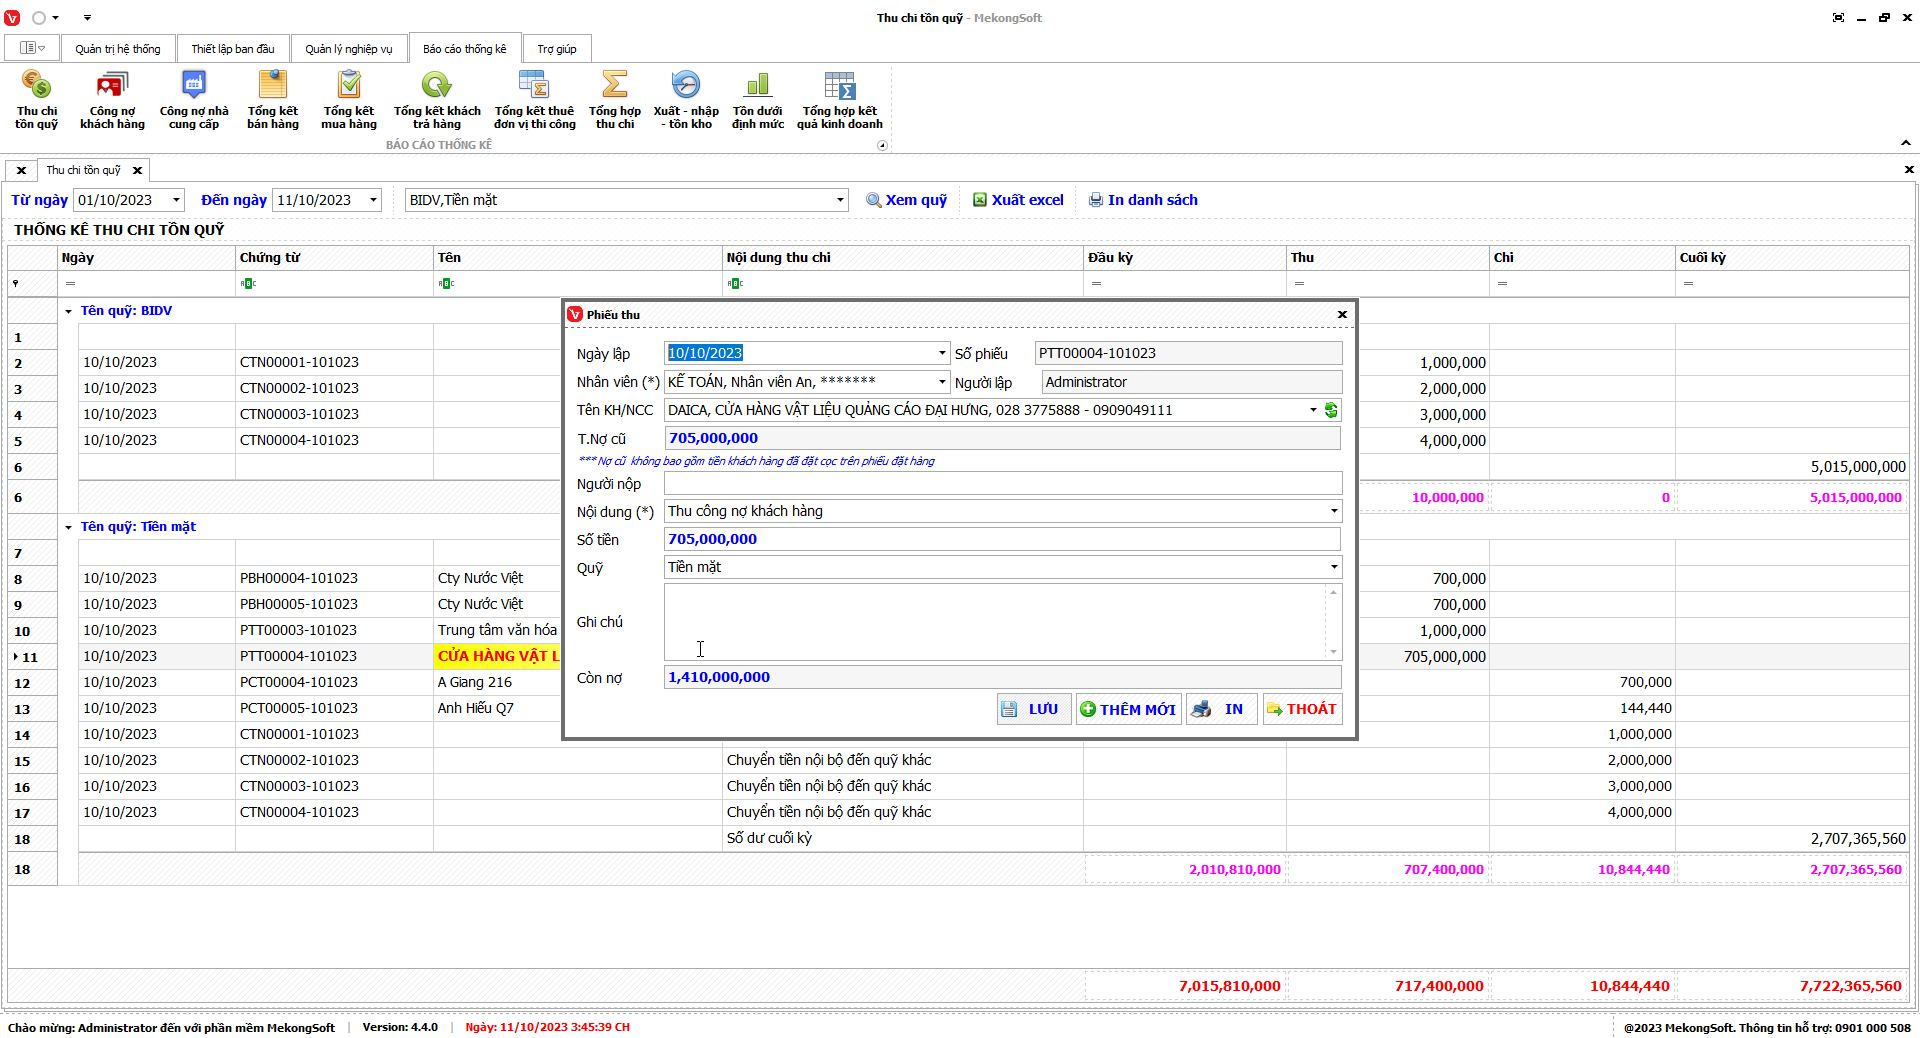Open the BIDV,Tiền mặt fund selector dropdown
The image size is (1920, 1038).
tap(839, 200)
